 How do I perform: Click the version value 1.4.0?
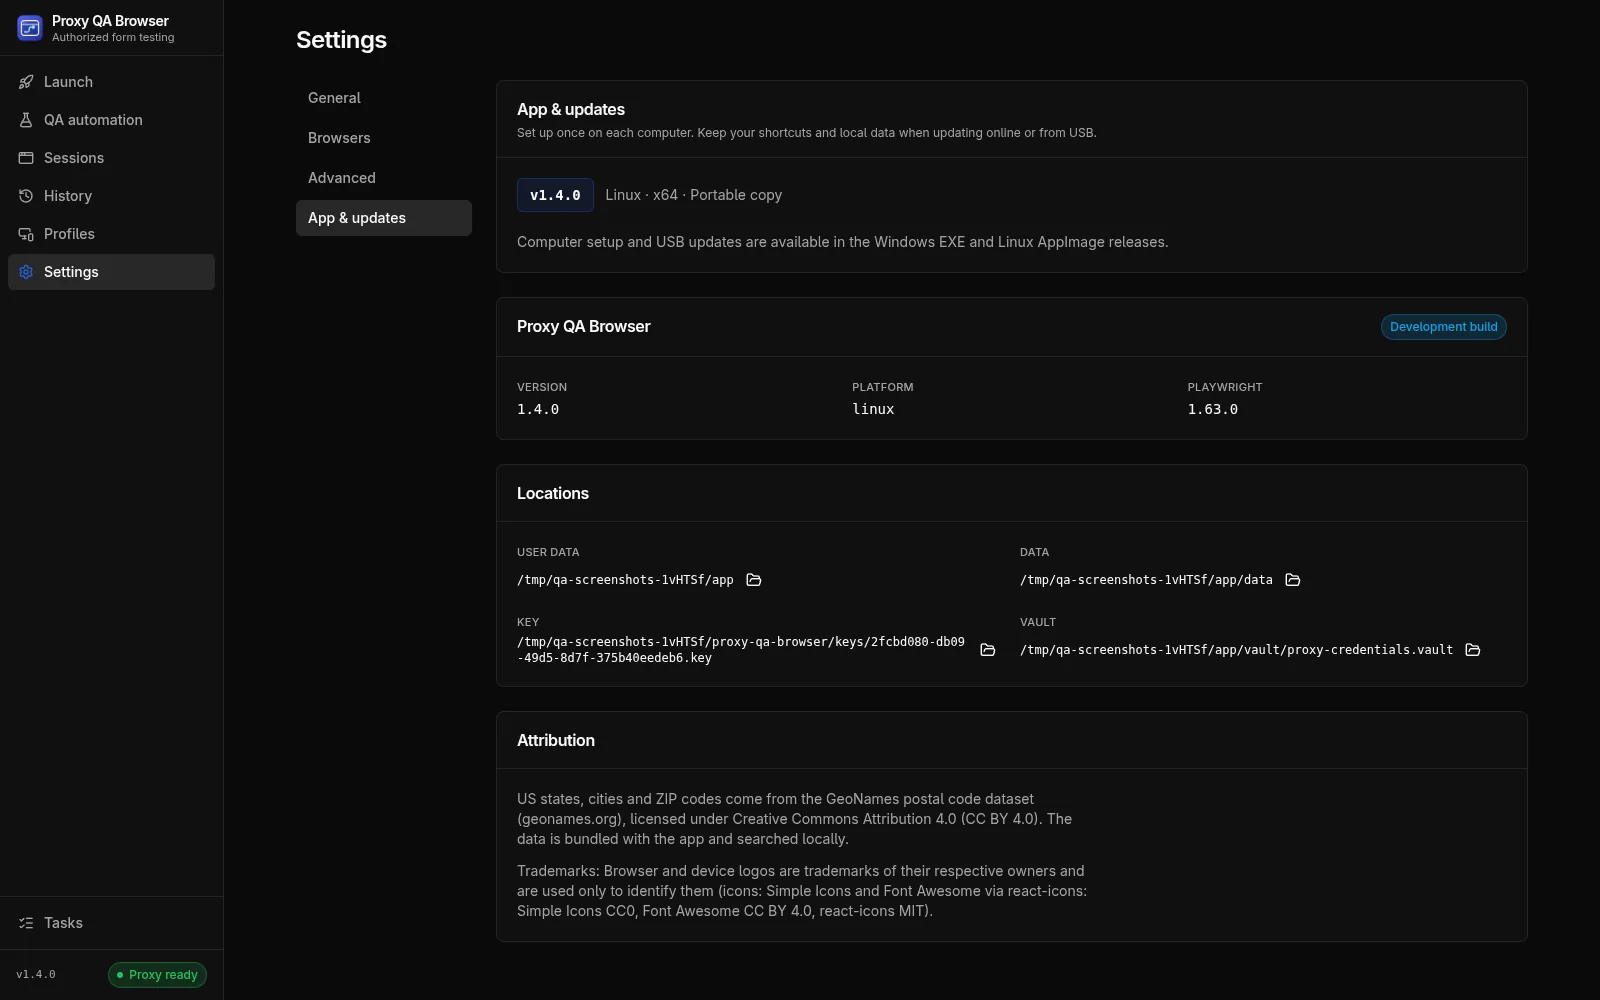point(538,409)
